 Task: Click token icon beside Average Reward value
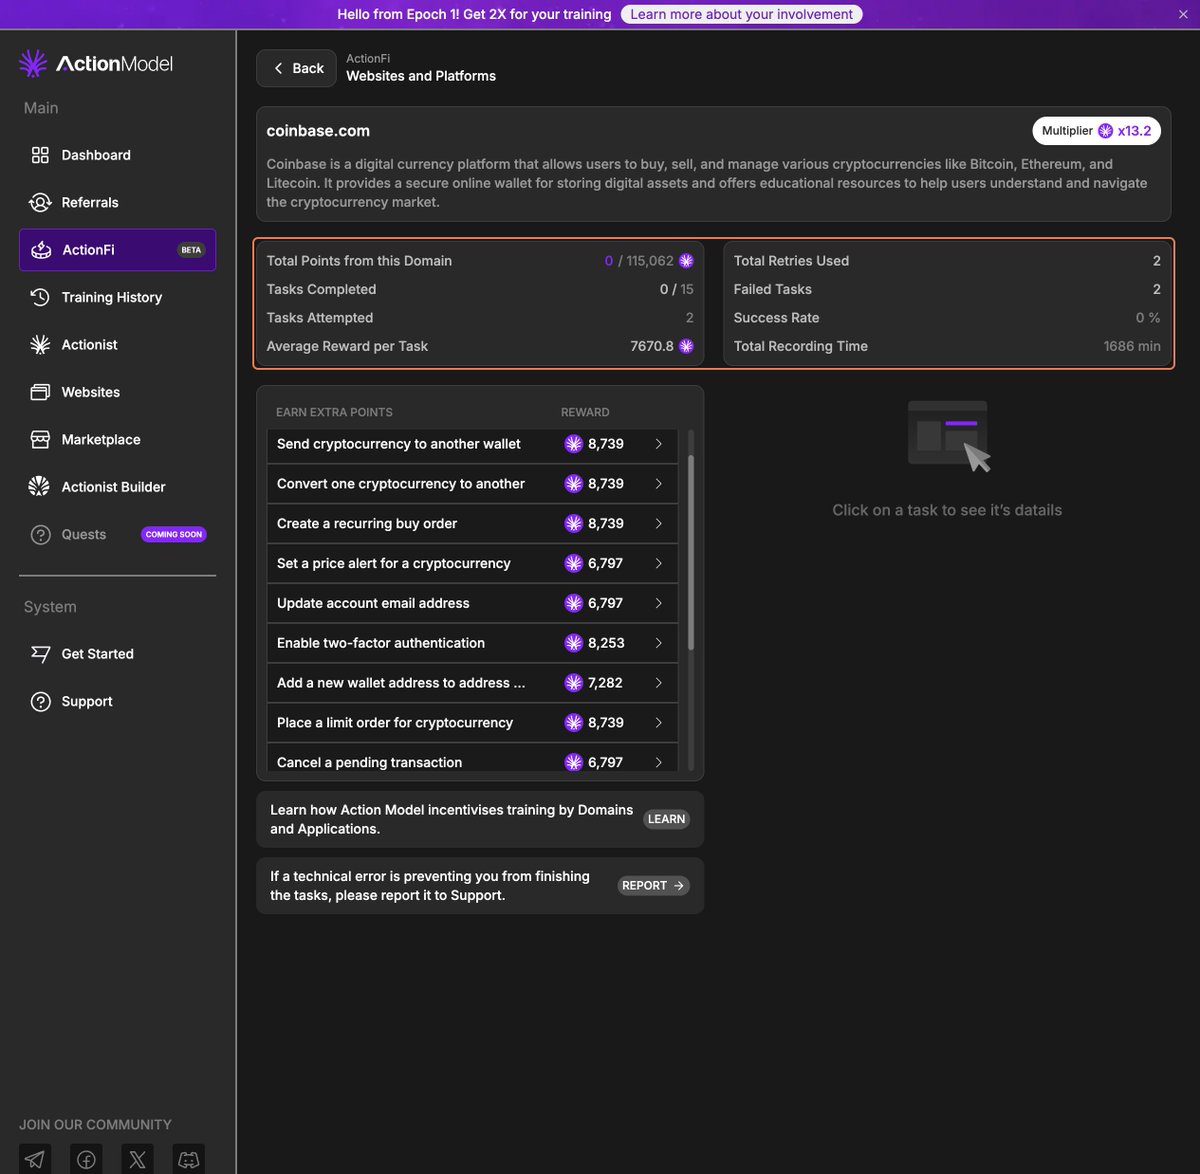click(686, 346)
